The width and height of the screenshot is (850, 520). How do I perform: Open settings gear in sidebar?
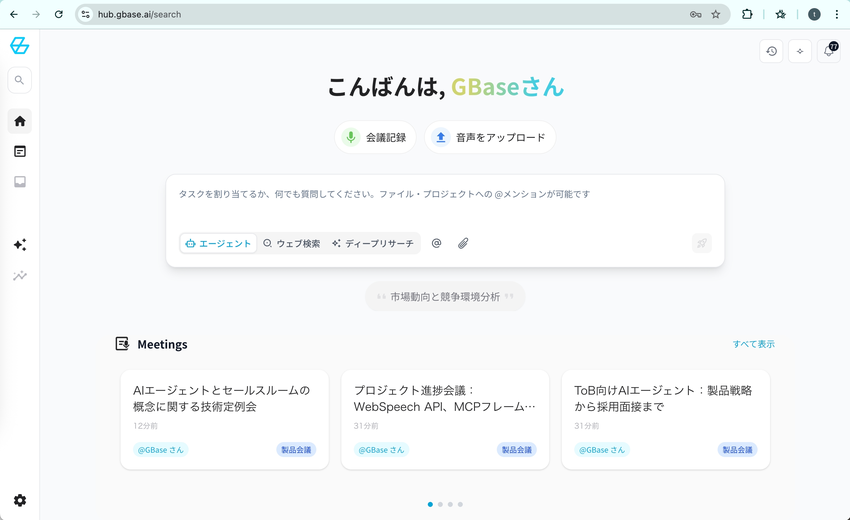point(20,500)
